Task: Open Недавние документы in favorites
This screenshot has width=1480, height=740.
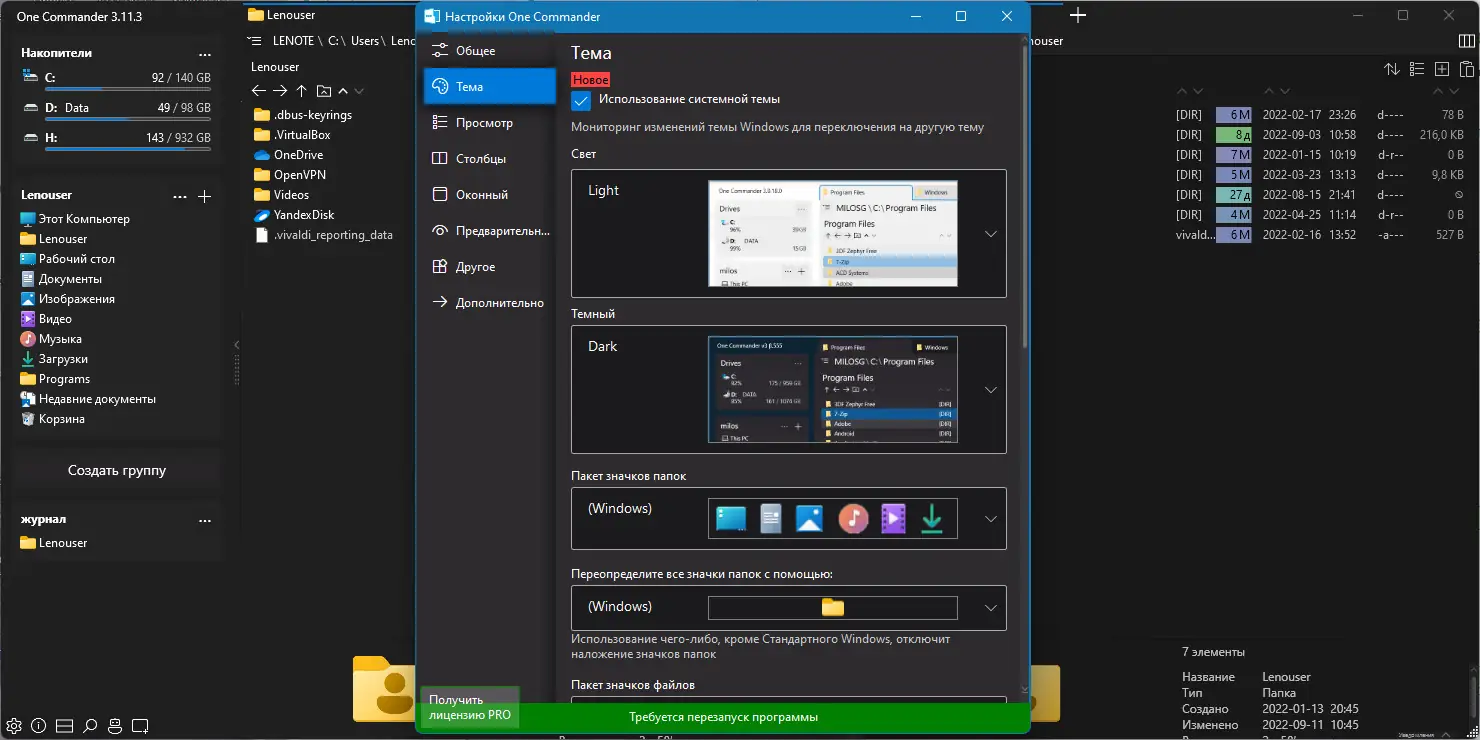Action: tap(88, 399)
